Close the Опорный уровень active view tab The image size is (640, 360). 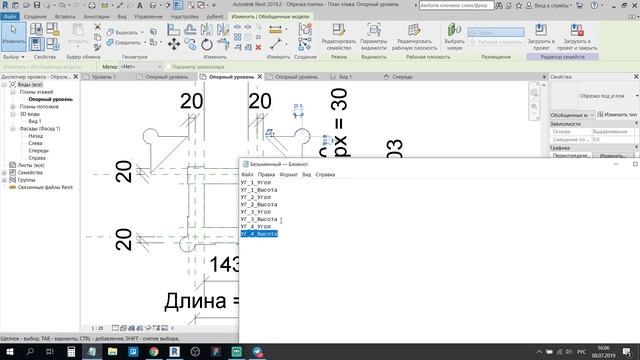260,77
